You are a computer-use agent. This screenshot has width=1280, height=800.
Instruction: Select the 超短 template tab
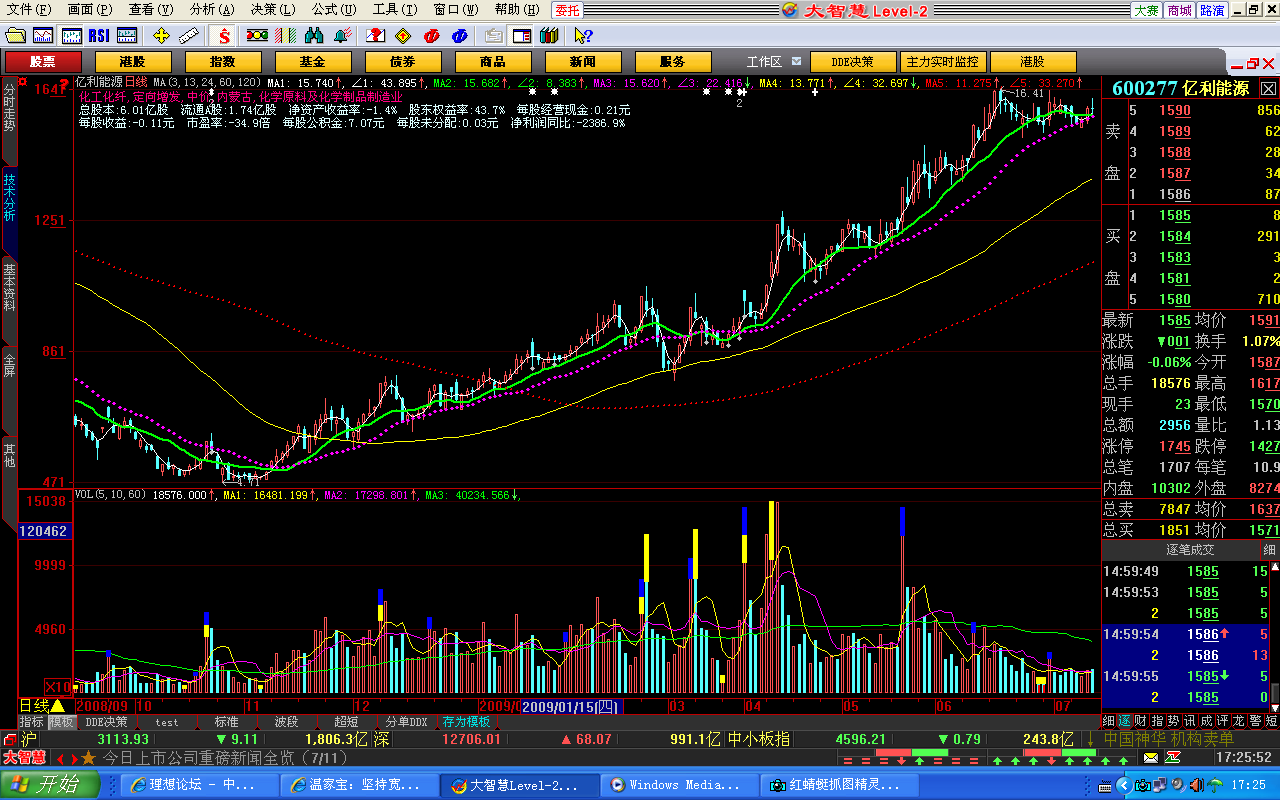[x=346, y=722]
